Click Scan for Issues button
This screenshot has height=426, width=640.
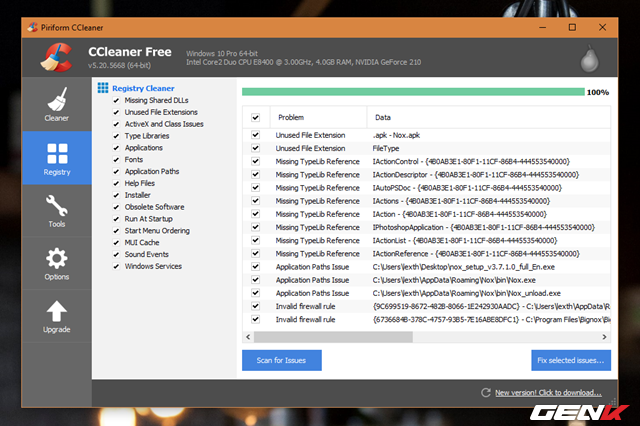282,360
